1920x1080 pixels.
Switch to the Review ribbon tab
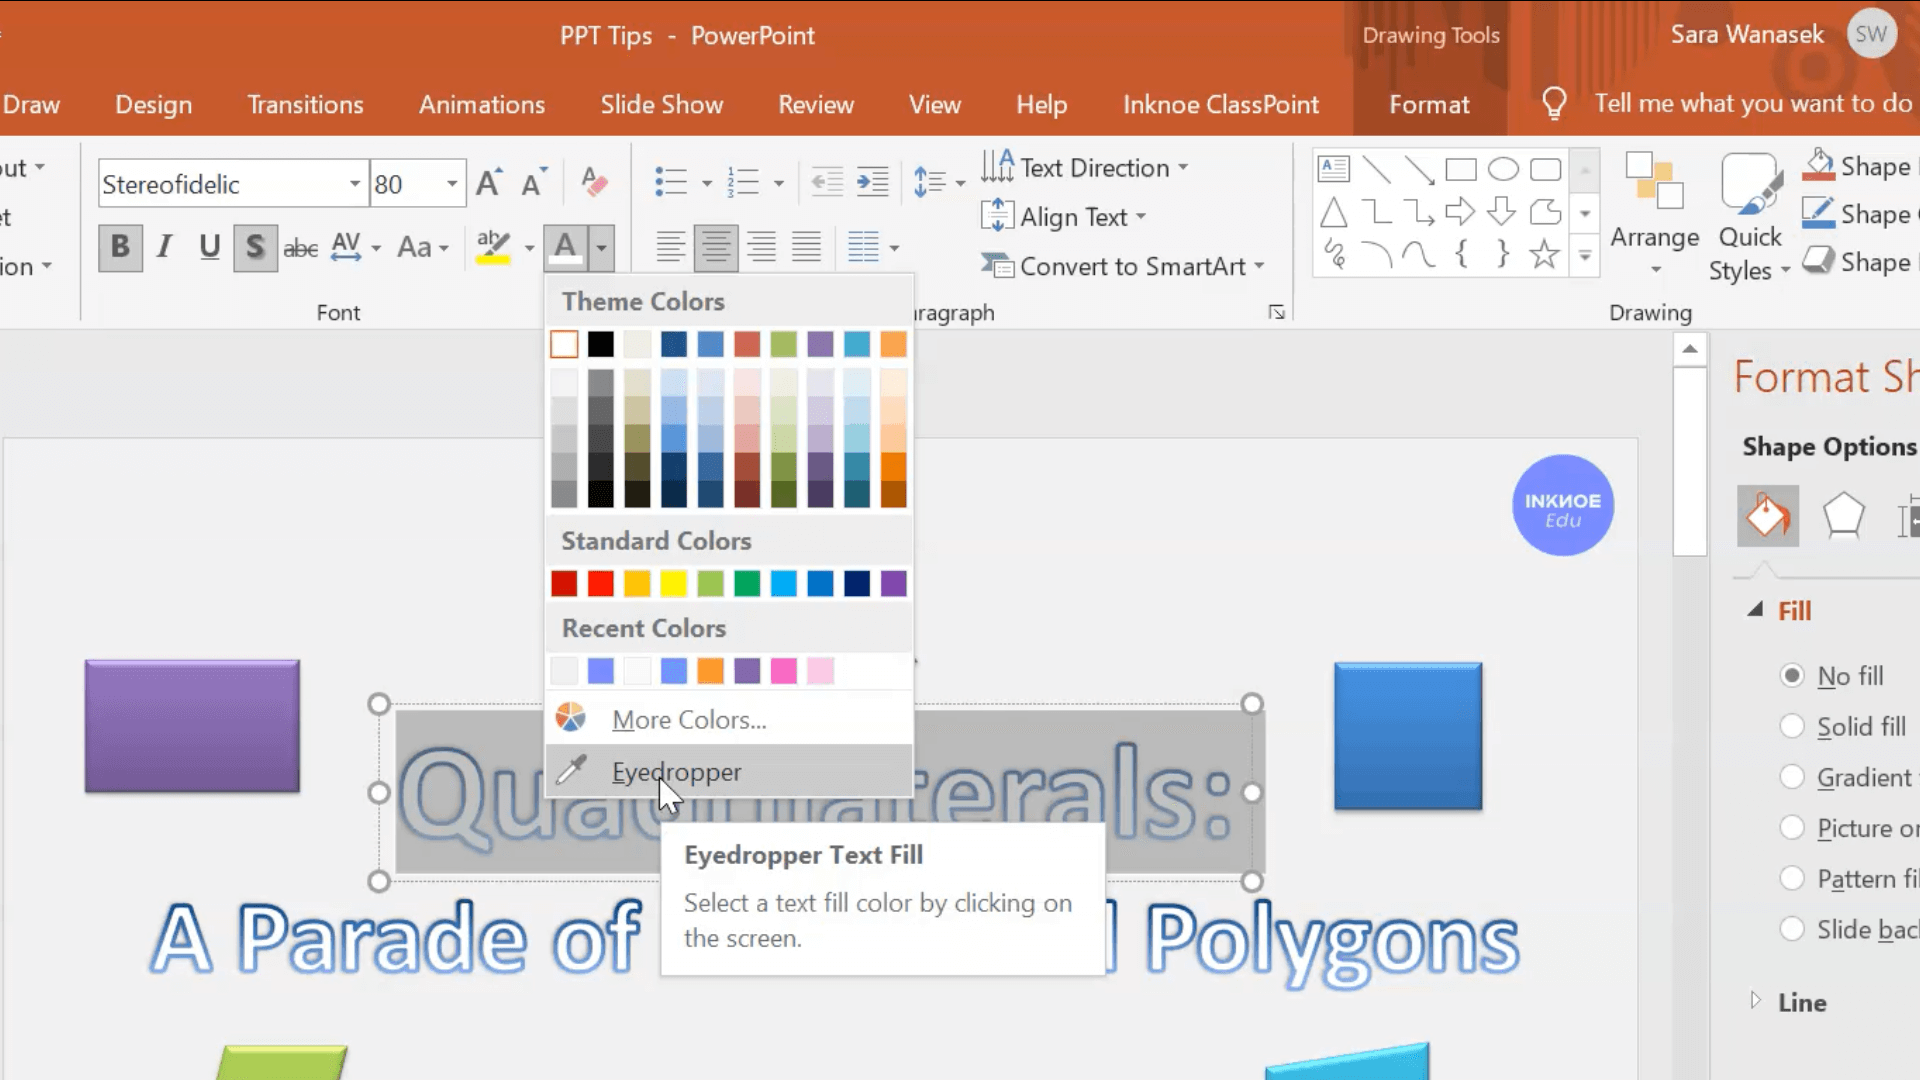(x=816, y=103)
